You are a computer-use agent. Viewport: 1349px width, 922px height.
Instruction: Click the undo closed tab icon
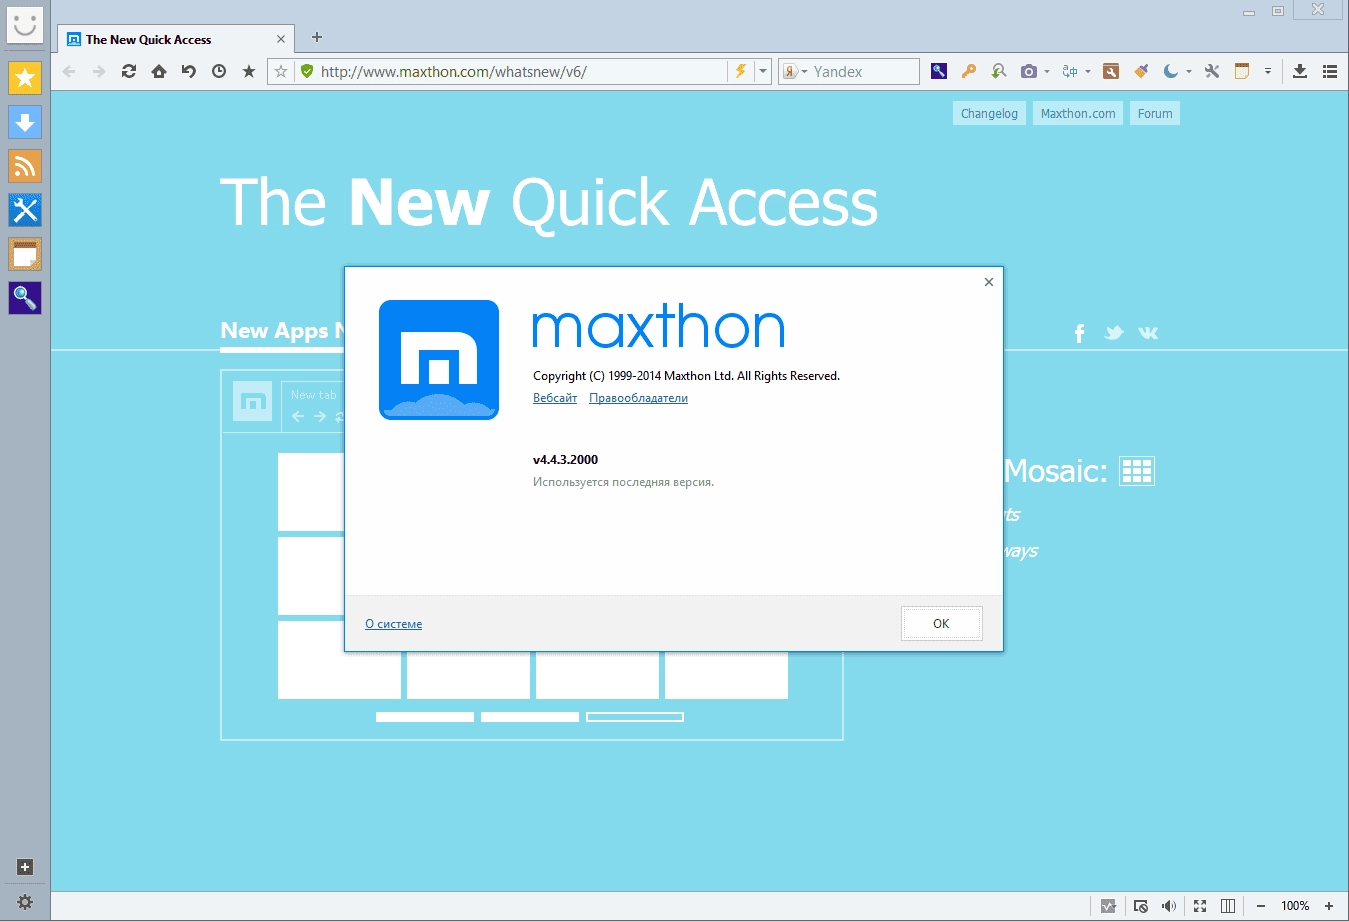[189, 71]
